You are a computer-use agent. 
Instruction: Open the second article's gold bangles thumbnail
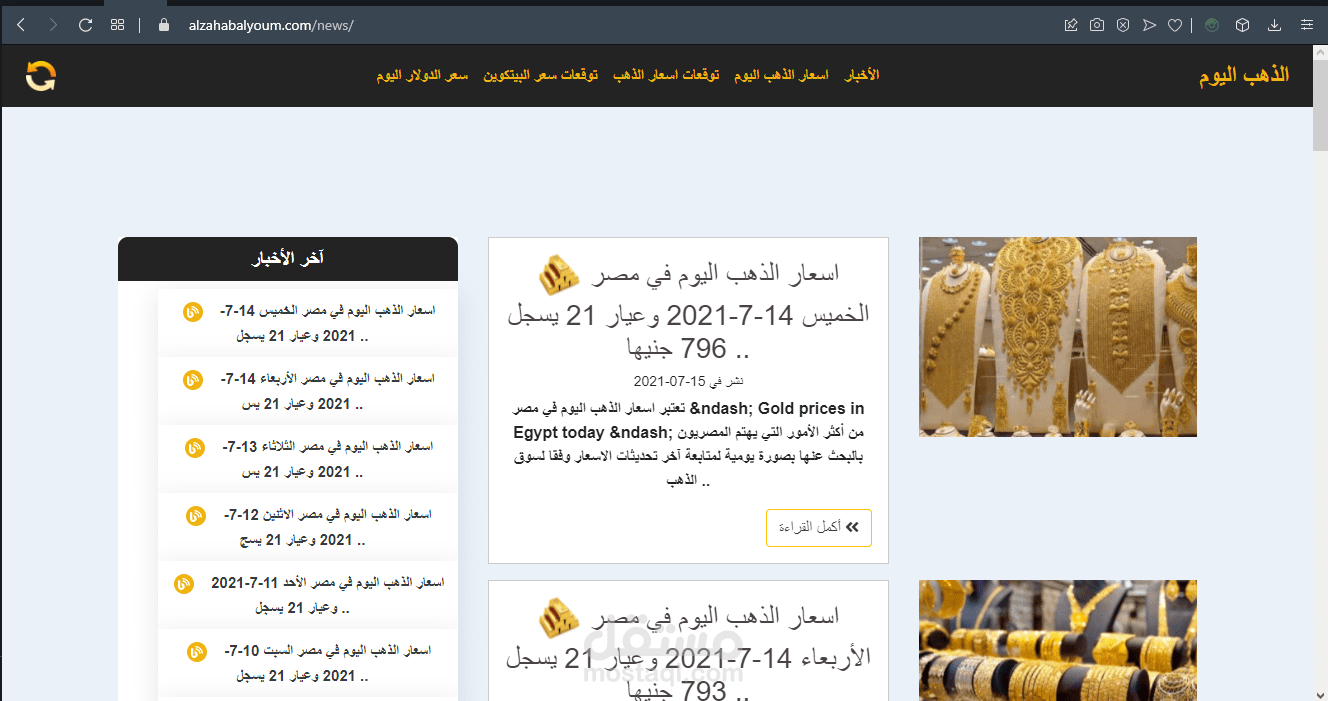(1058, 640)
